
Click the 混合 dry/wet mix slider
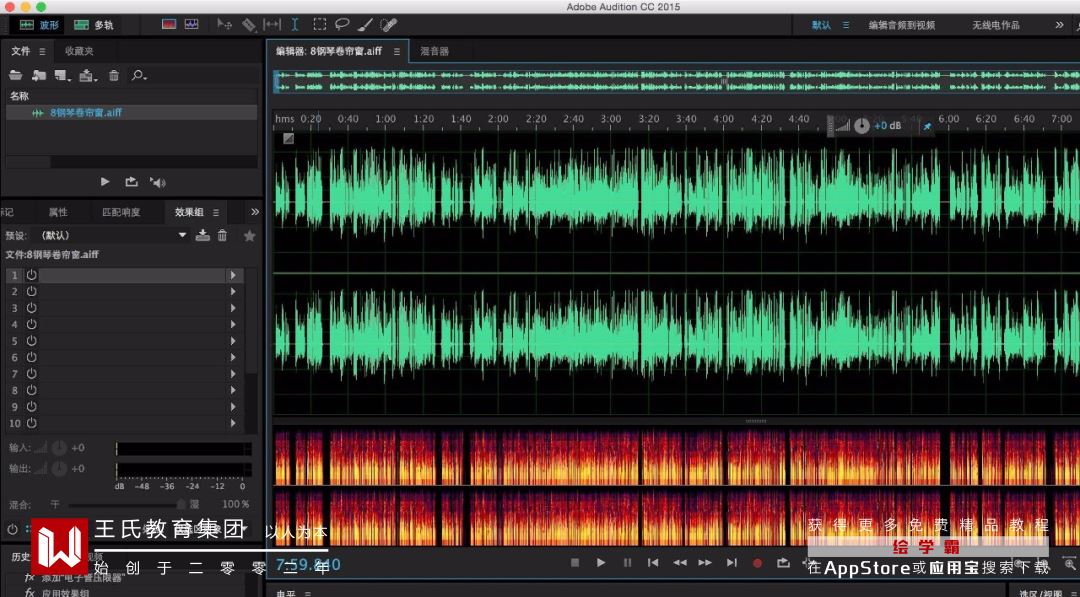click(x=127, y=505)
